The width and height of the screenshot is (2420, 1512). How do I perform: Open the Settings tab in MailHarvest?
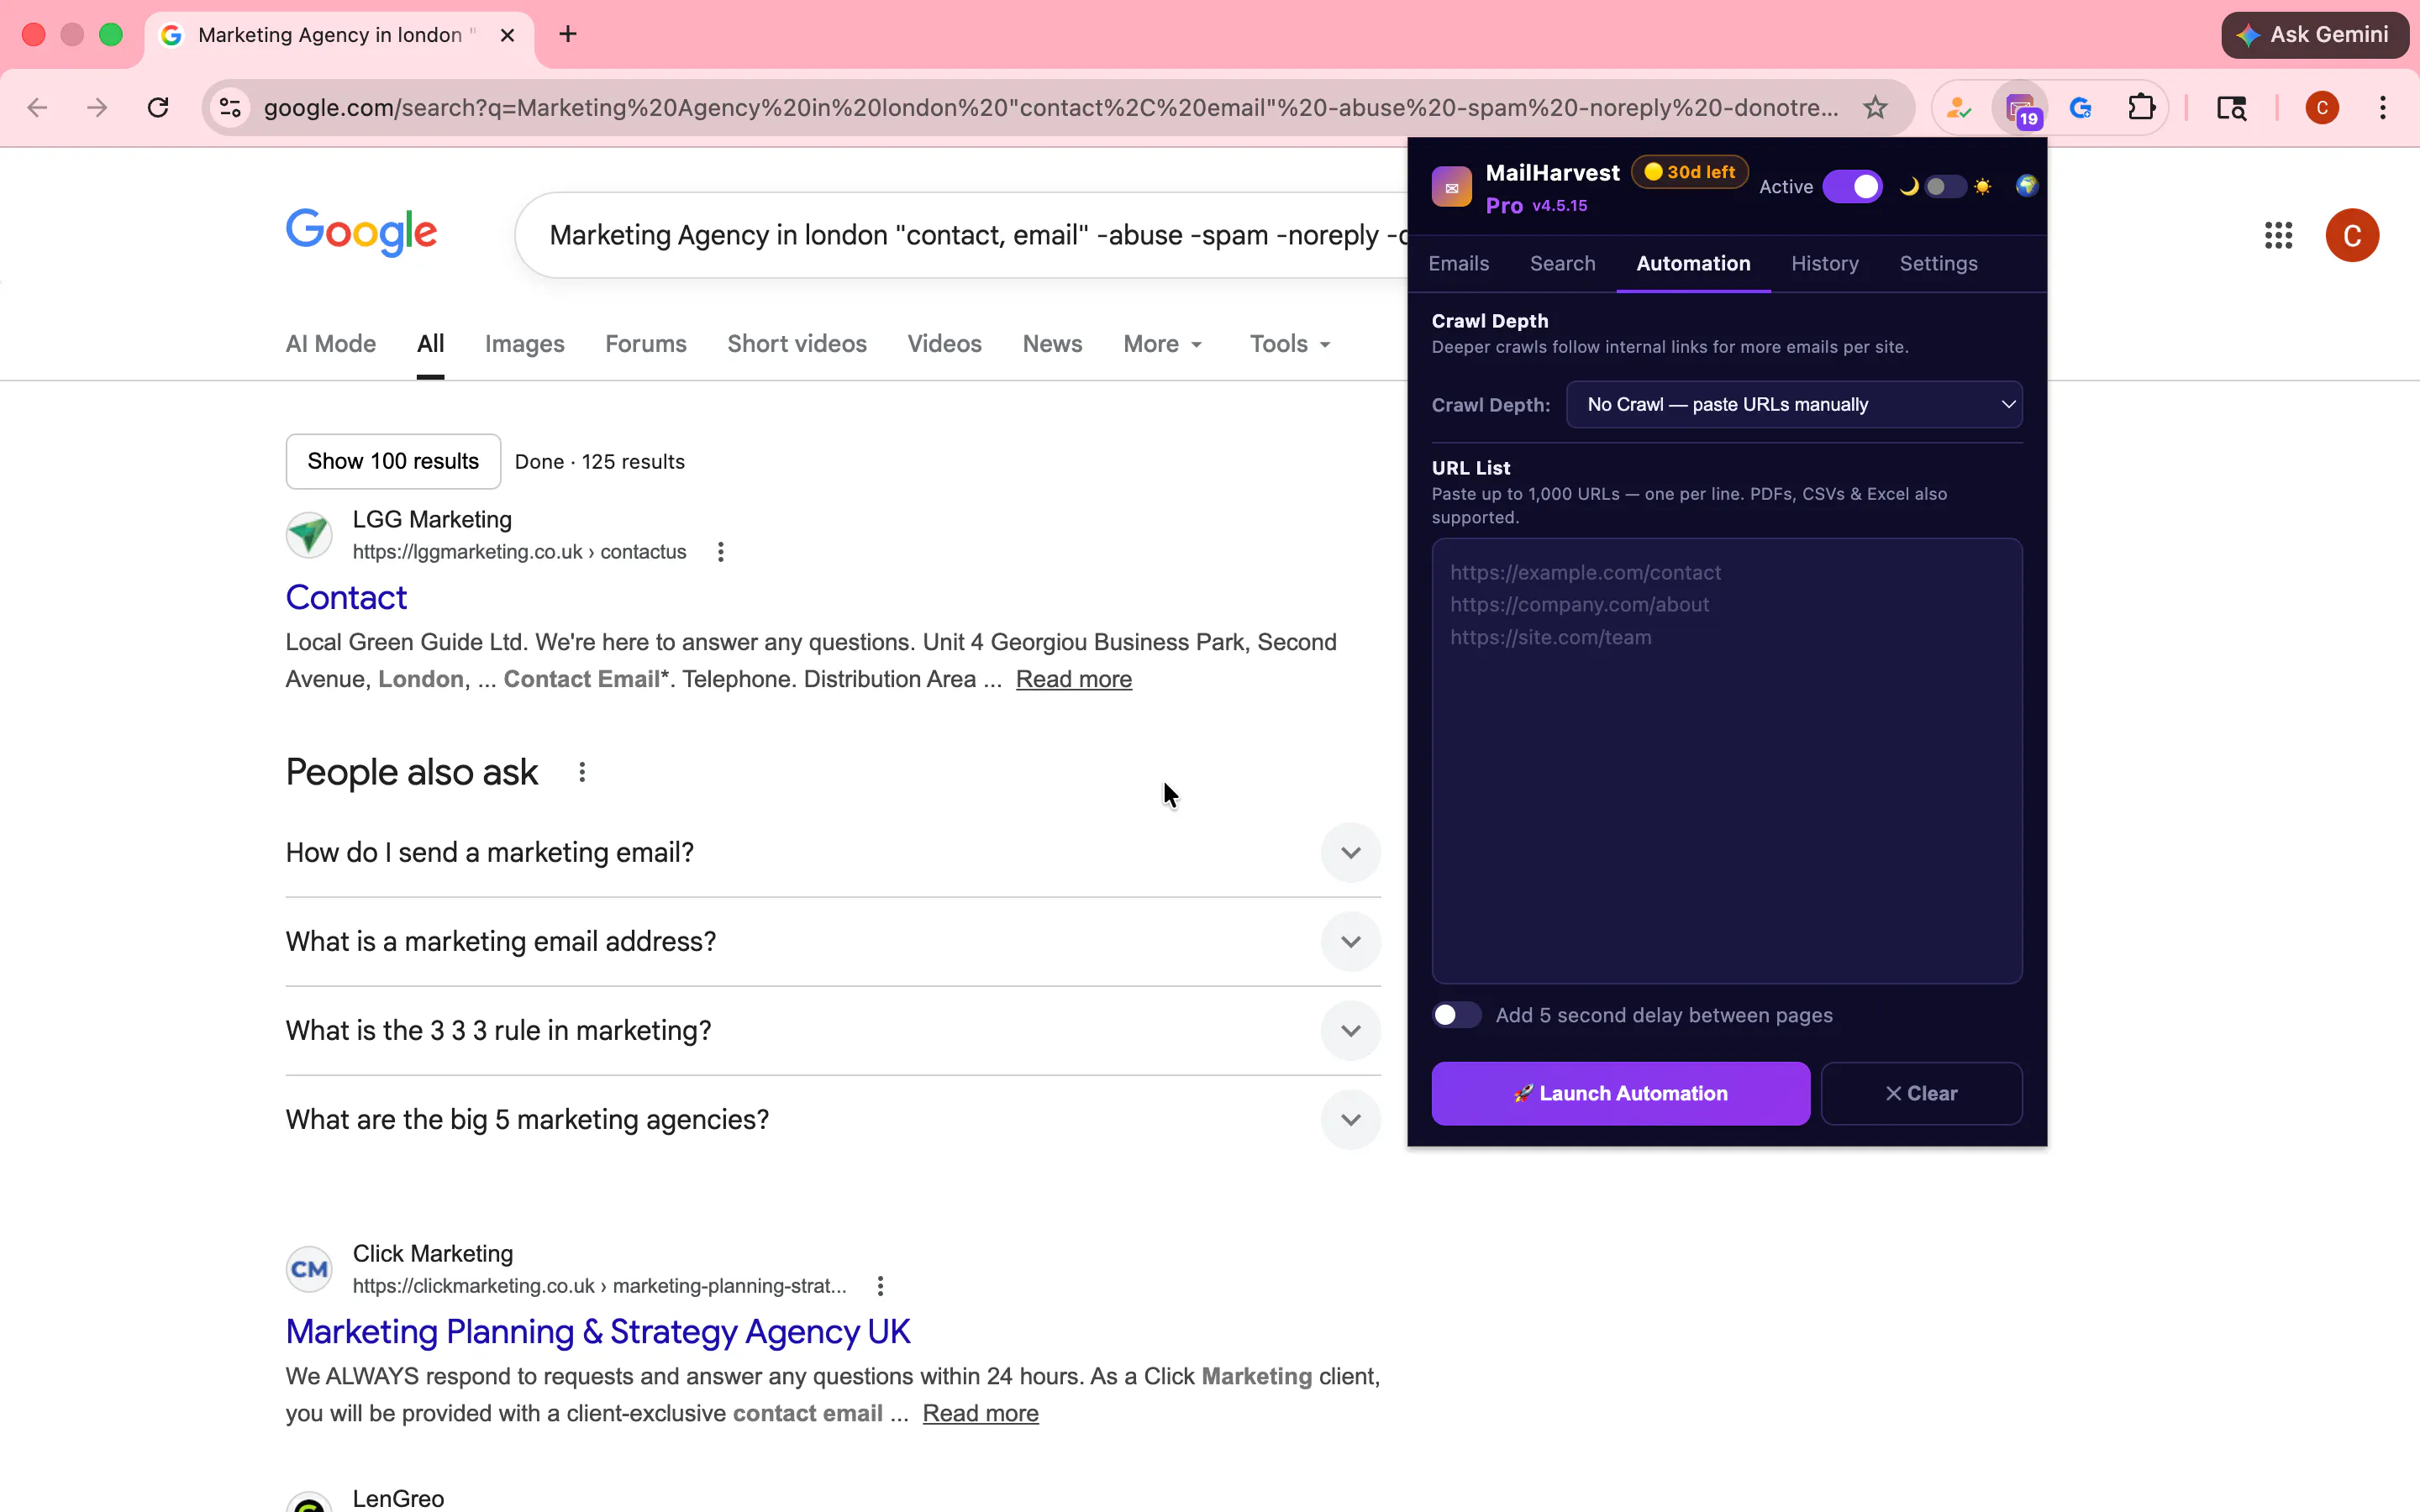pyautogui.click(x=1938, y=264)
